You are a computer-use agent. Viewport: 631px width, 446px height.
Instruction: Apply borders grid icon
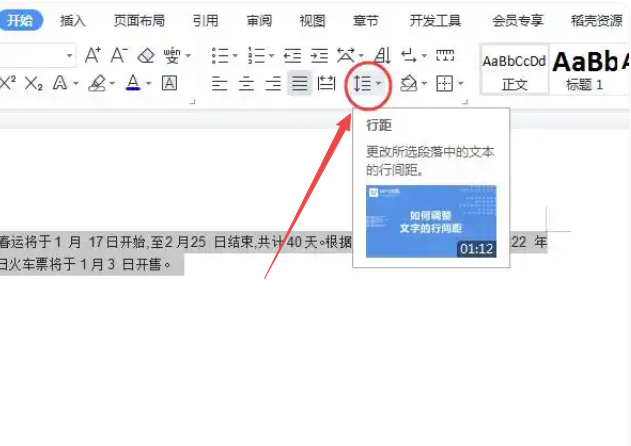click(x=445, y=83)
